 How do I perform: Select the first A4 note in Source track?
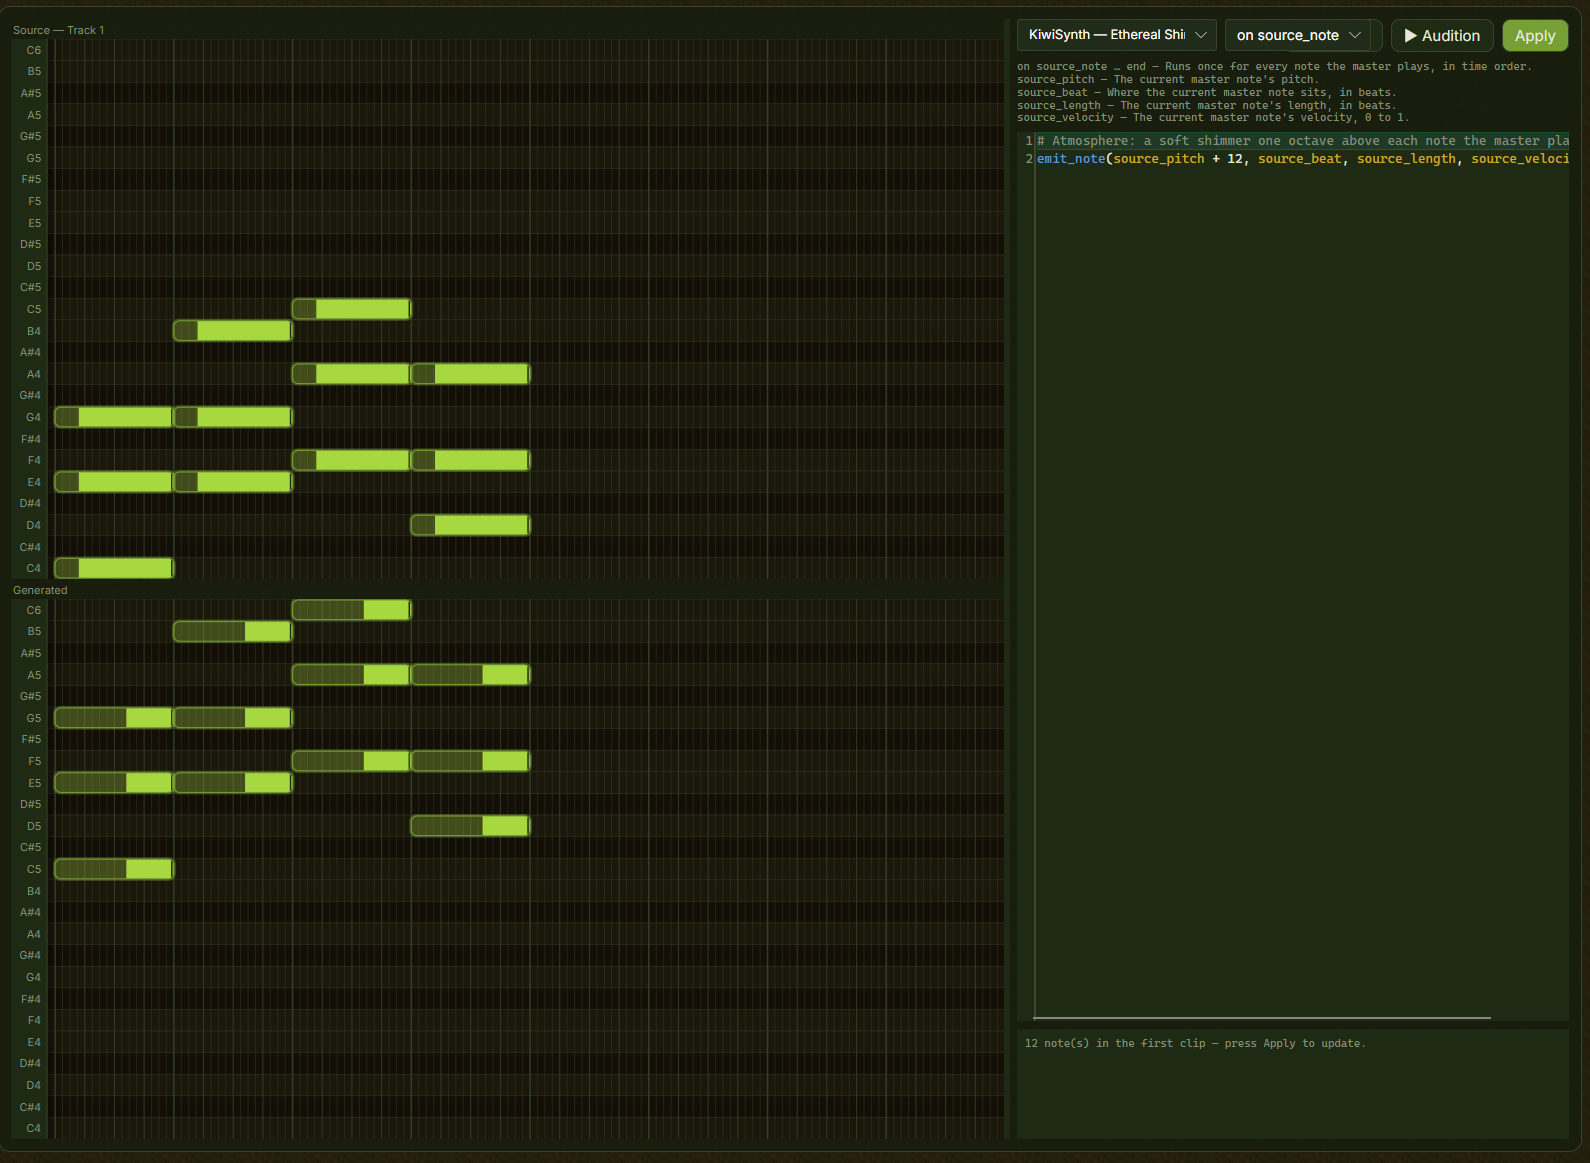[351, 374]
